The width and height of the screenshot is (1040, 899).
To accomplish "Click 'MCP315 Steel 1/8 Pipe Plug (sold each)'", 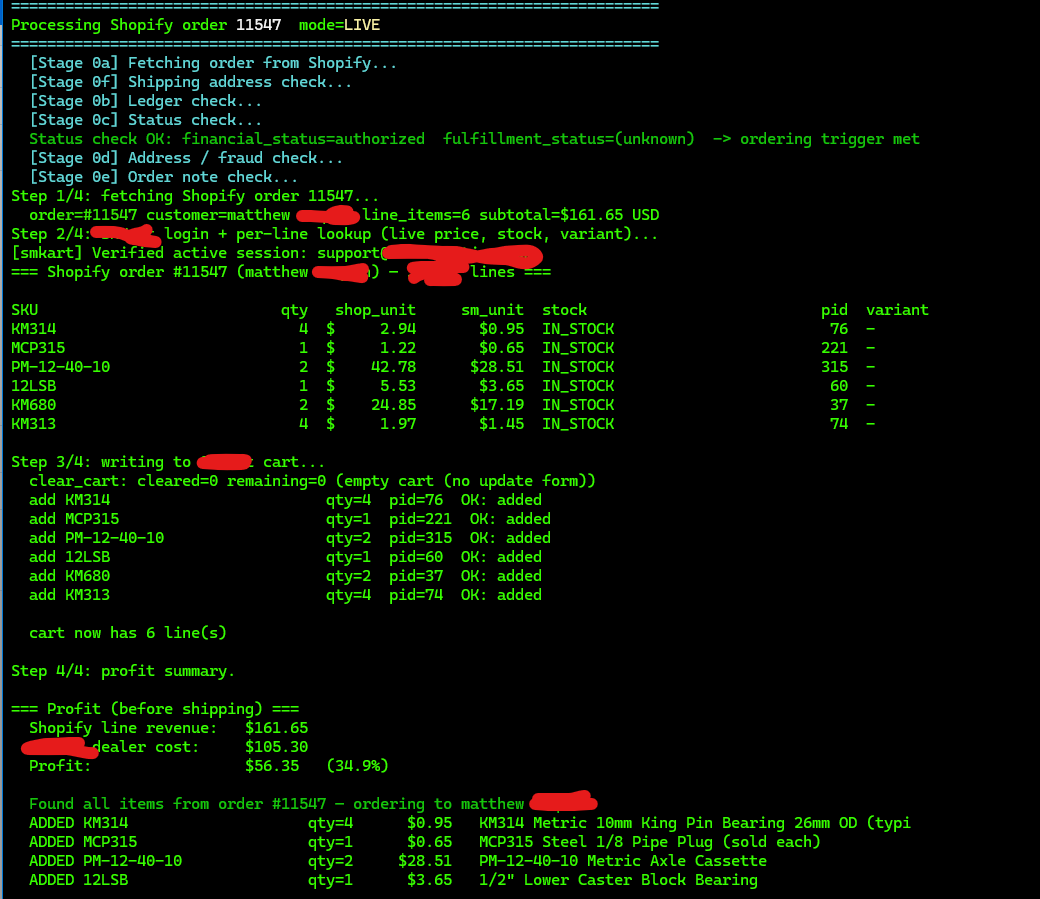I will tap(649, 843).
